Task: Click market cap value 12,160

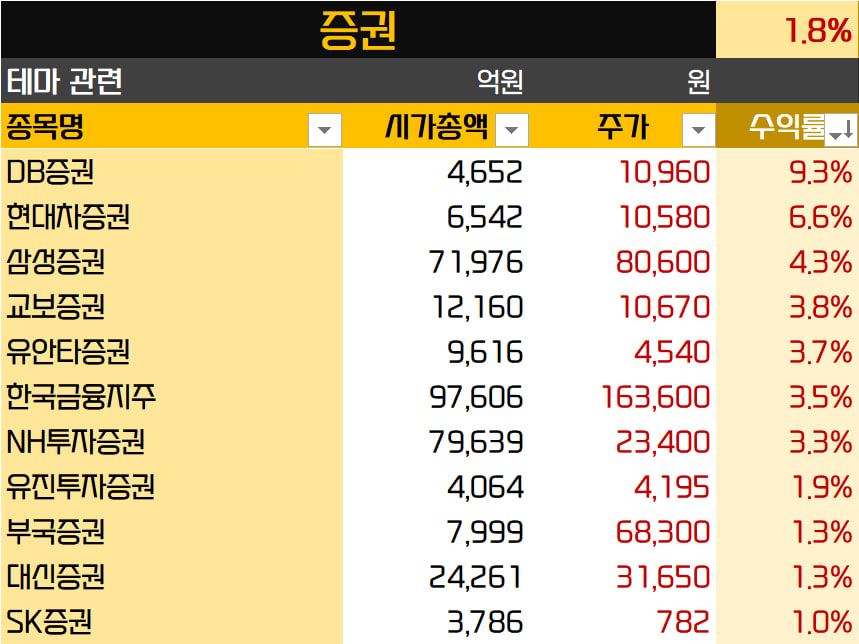Action: pos(477,307)
